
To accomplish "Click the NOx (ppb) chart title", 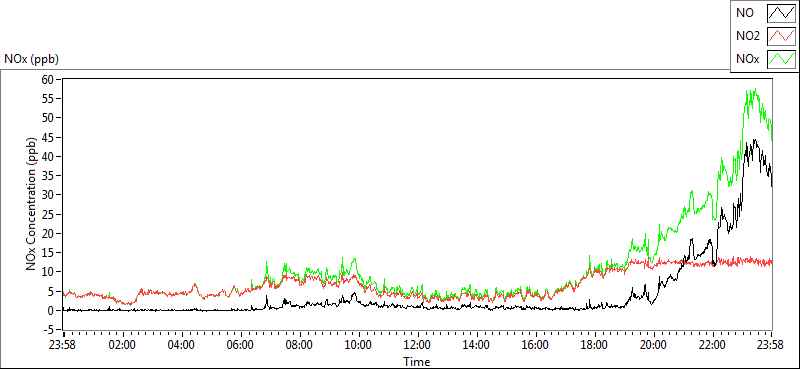I will click(x=31, y=59).
